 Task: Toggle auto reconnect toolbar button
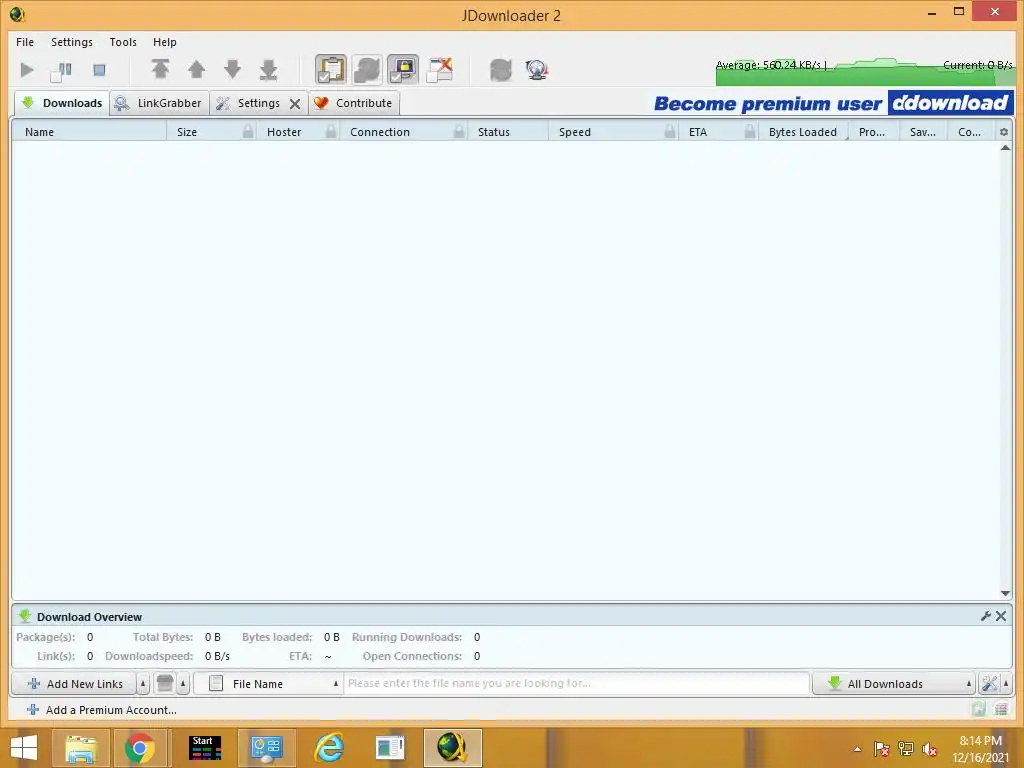click(367, 69)
